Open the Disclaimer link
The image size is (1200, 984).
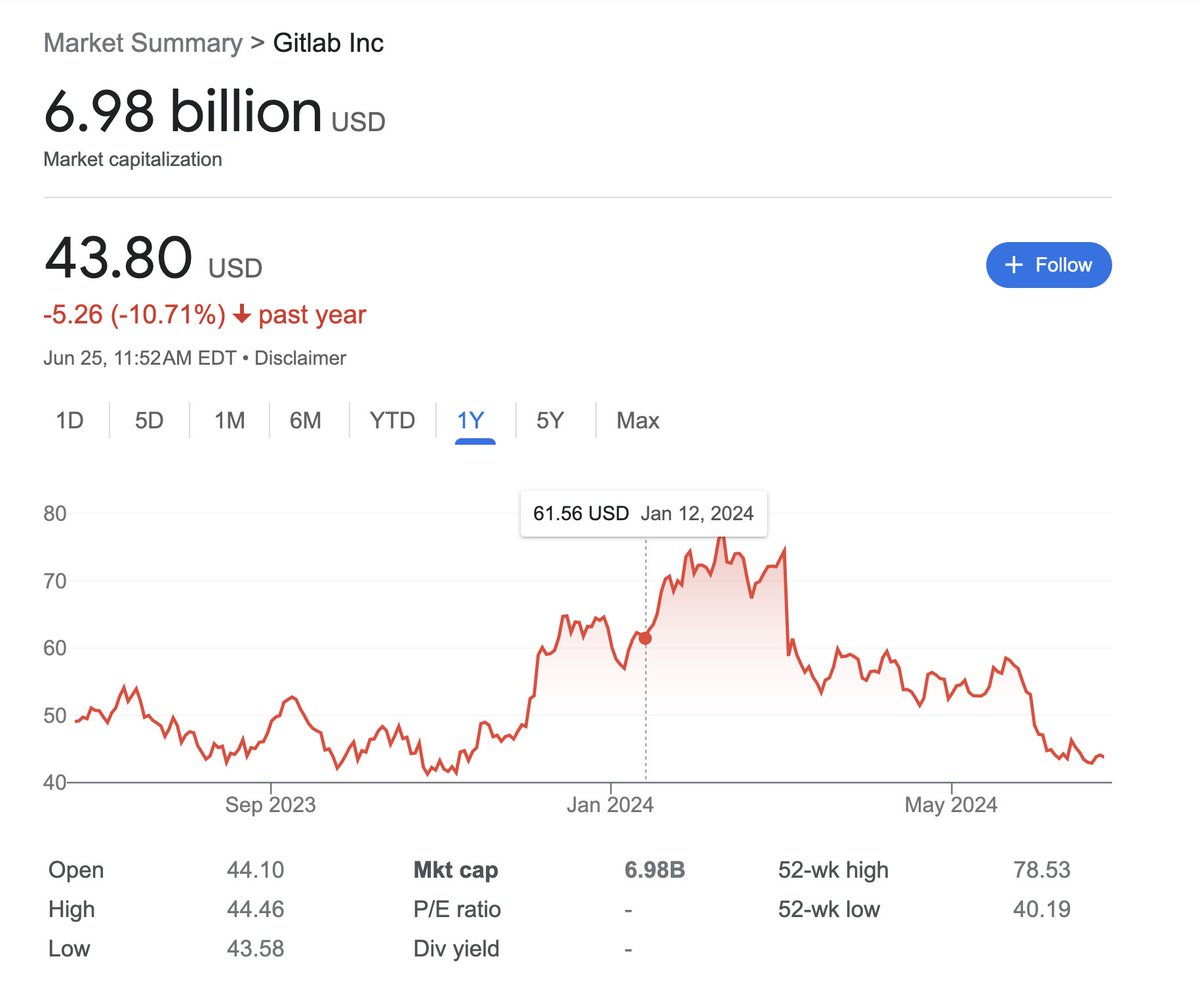301,358
